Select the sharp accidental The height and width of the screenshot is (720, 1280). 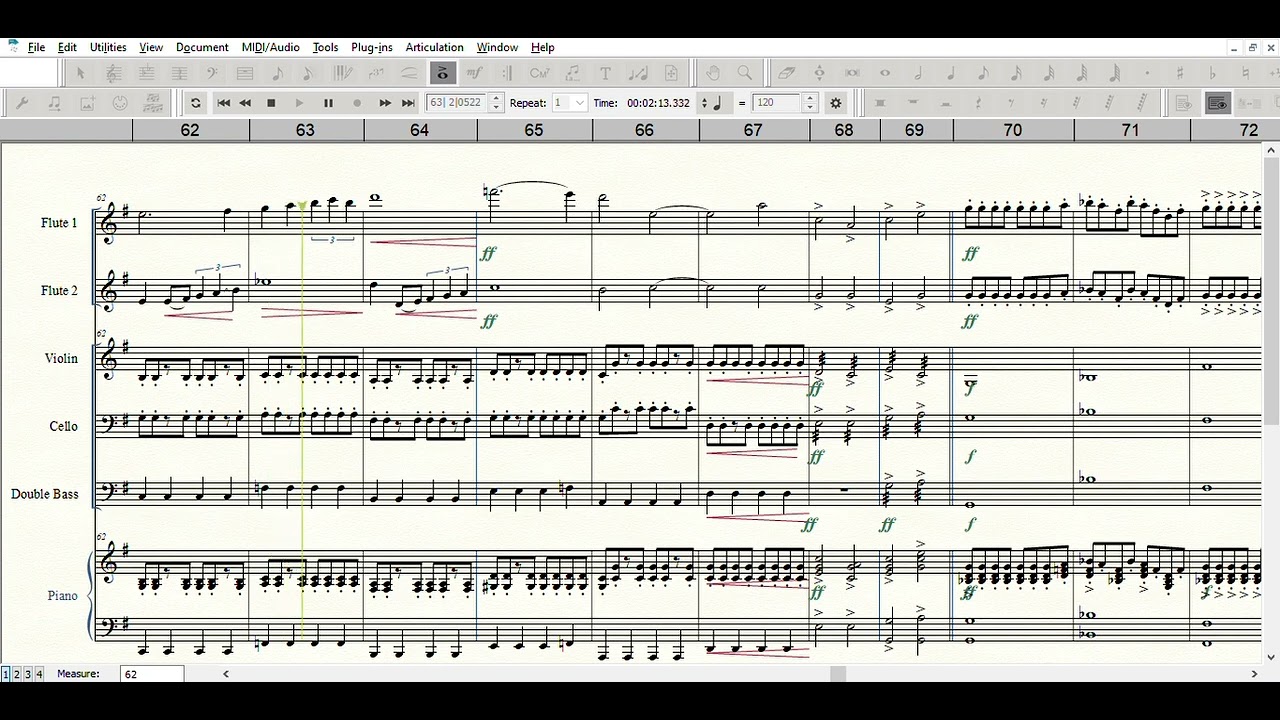pos(1180,73)
